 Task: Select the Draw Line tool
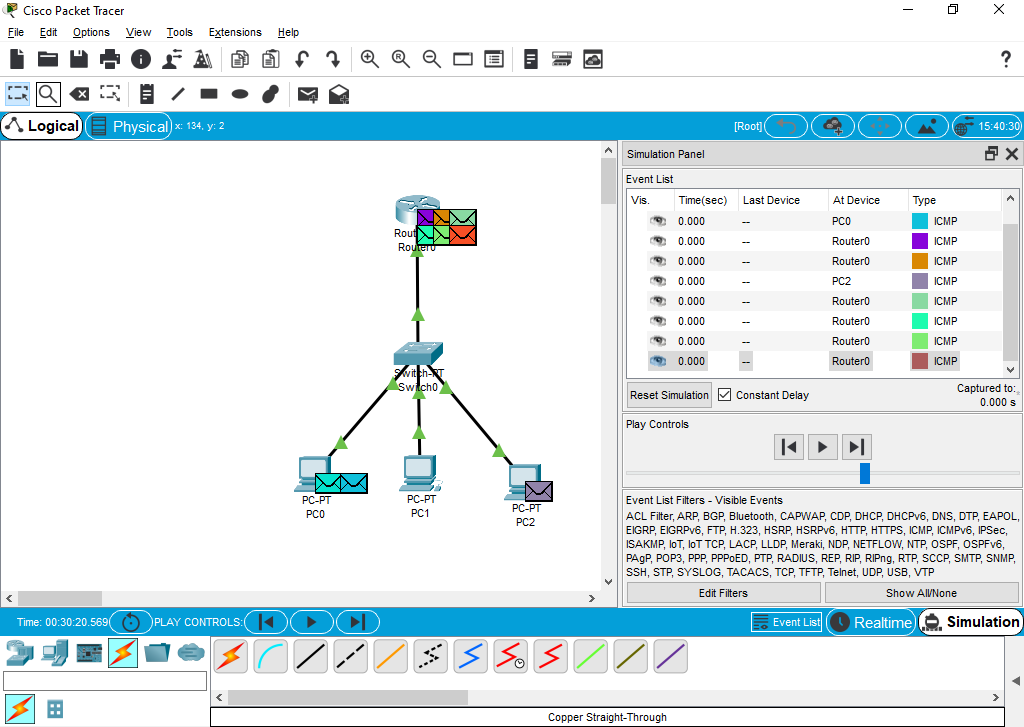[178, 95]
